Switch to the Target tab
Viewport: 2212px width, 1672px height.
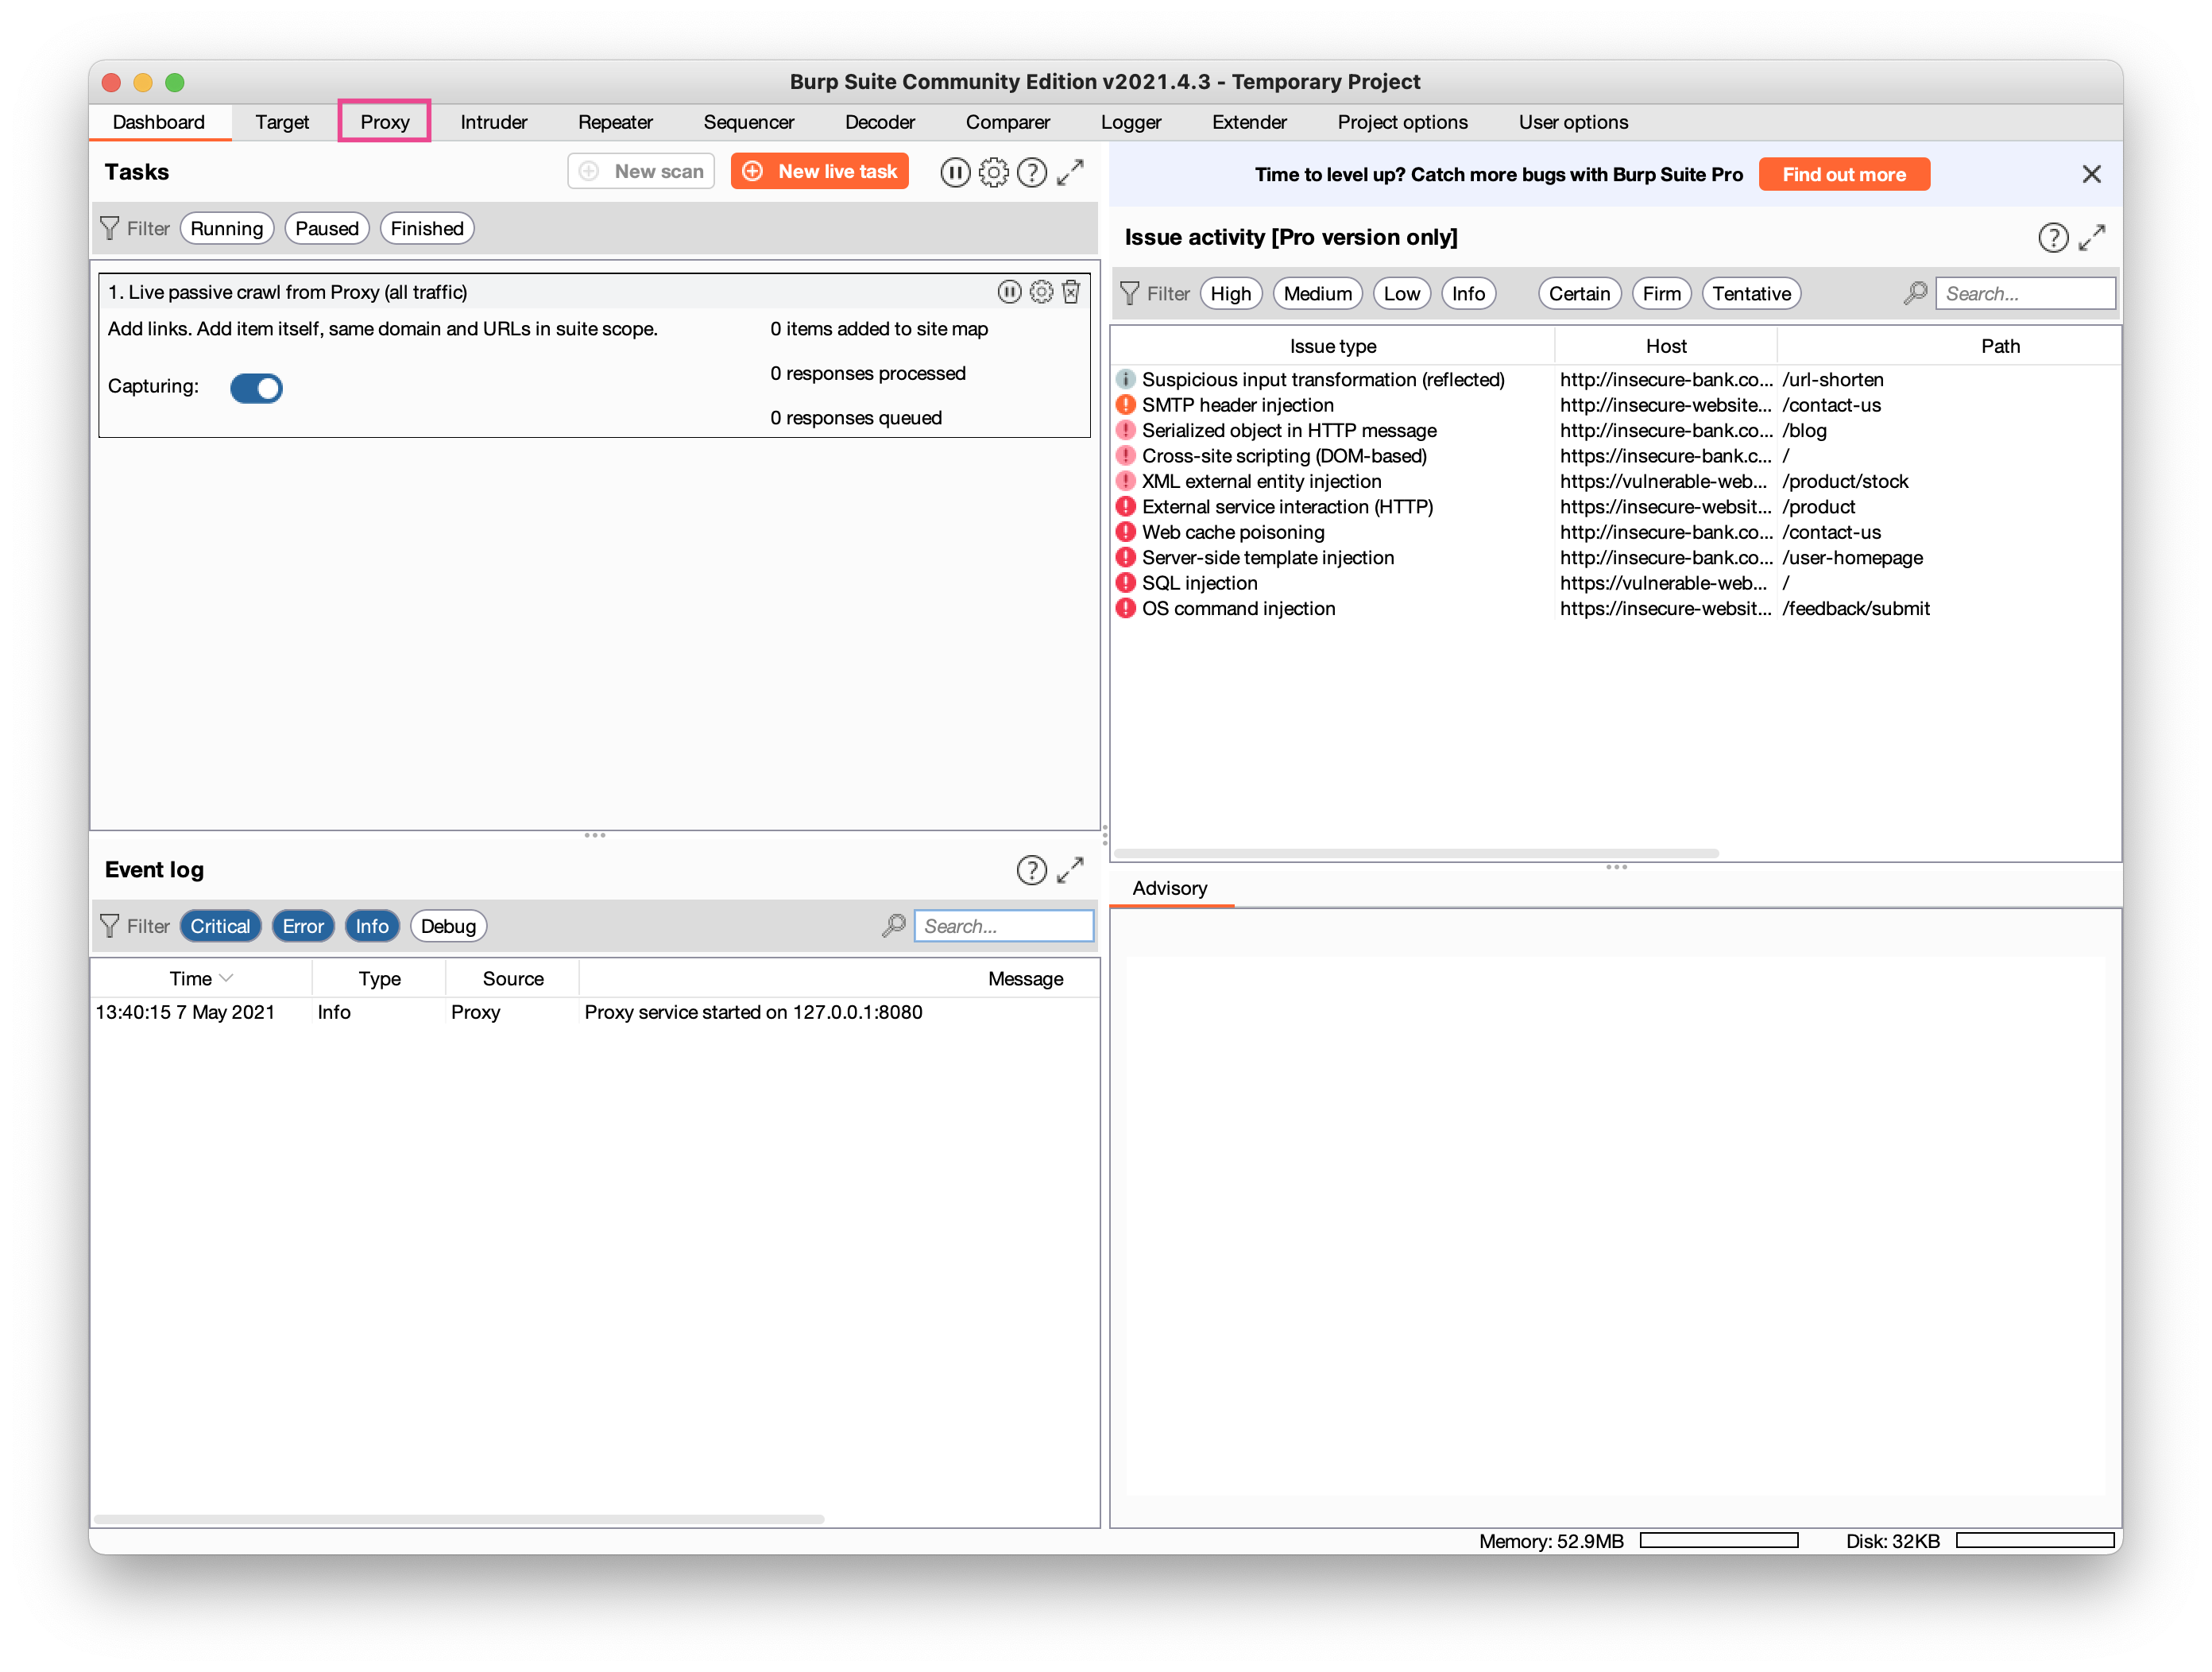(282, 122)
